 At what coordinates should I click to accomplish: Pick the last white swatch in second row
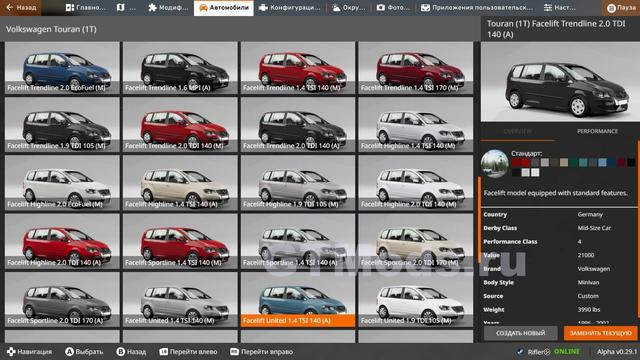pyautogui.click(x=535, y=172)
